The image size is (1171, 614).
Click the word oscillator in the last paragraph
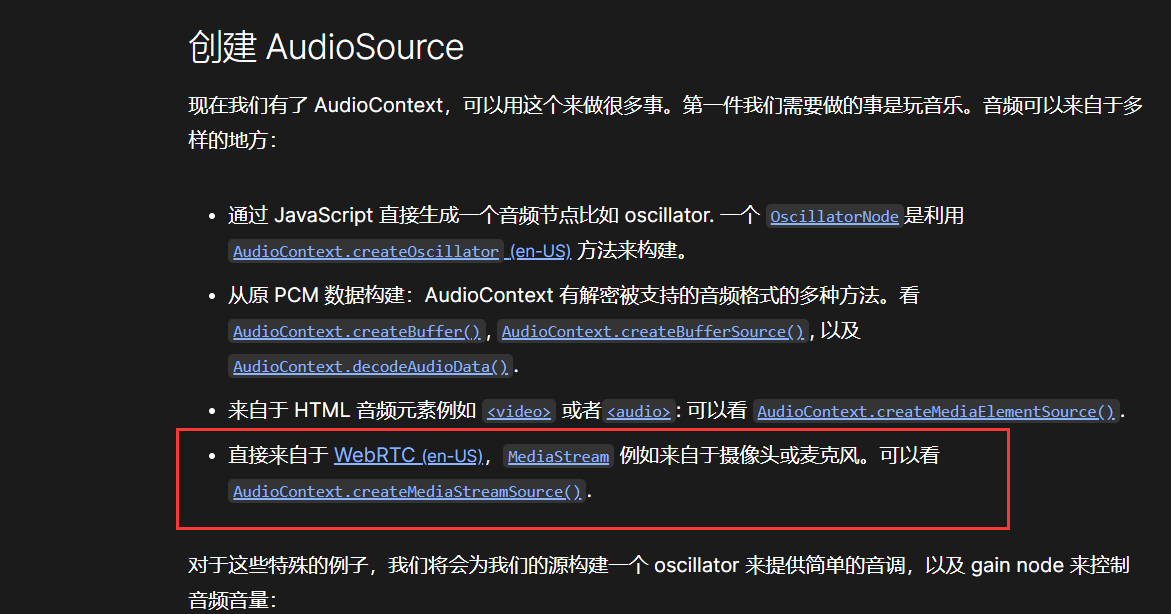click(x=696, y=565)
